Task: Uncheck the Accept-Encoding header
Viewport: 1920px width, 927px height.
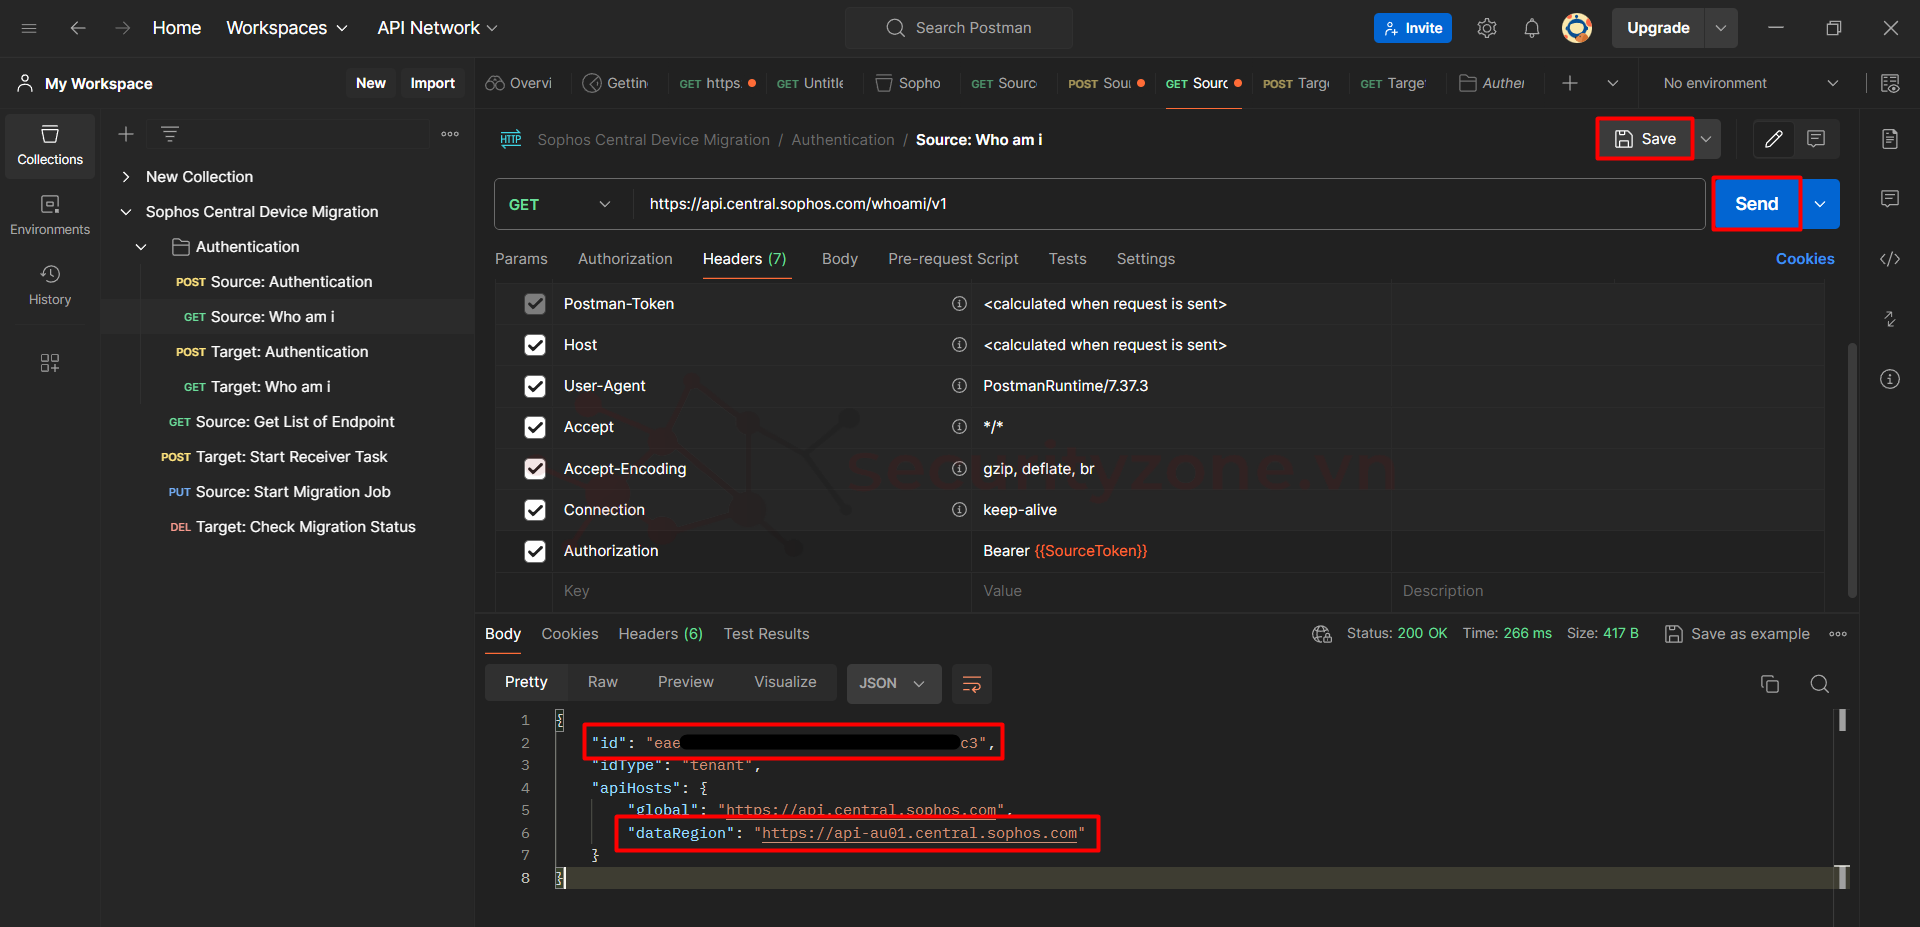Action: [535, 469]
